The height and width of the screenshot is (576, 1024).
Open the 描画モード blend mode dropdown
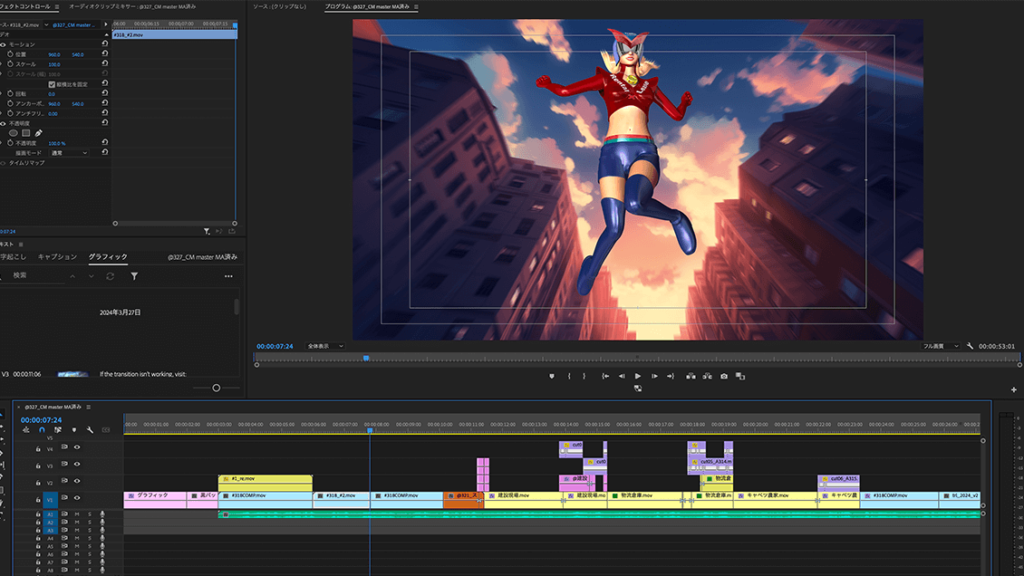[x=70, y=153]
